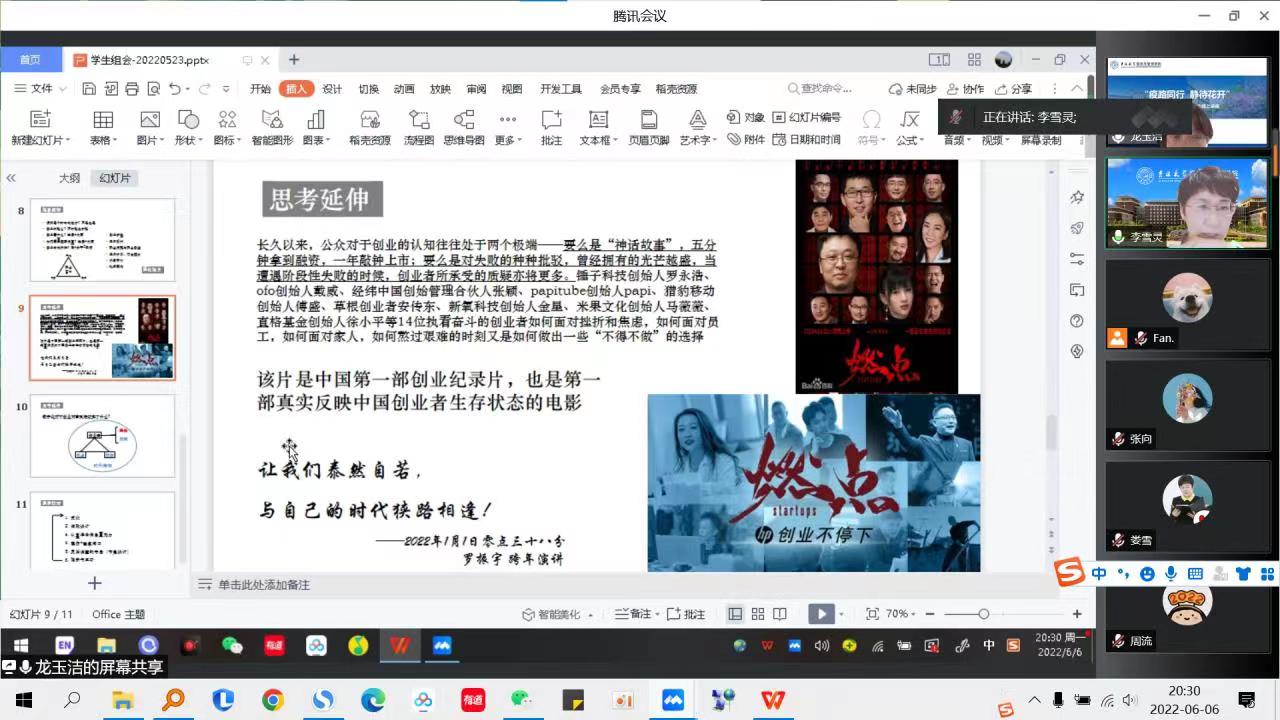This screenshot has height=720, width=1280.
Task: Open the 大纲 outline panel tab
Action: coord(69,178)
